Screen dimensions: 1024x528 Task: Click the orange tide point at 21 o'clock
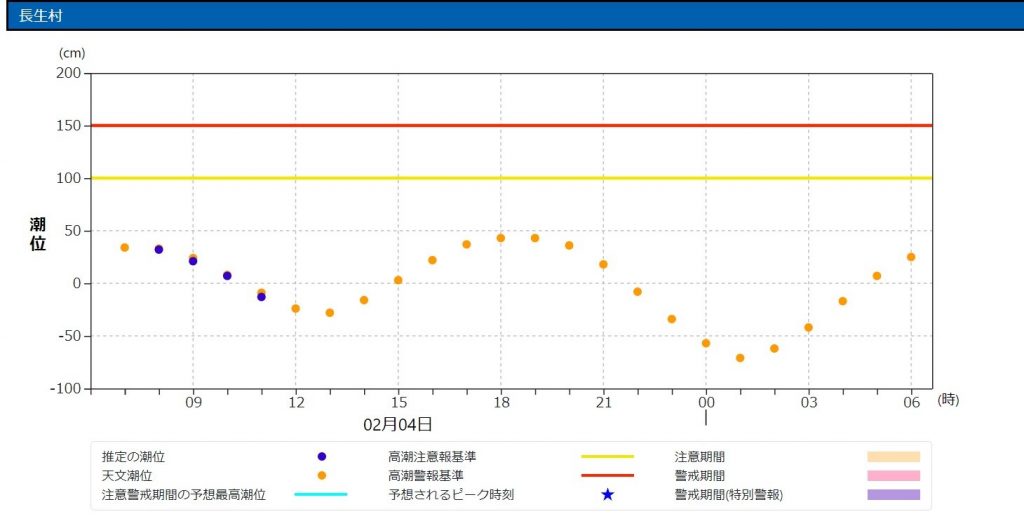pyautogui.click(x=603, y=265)
